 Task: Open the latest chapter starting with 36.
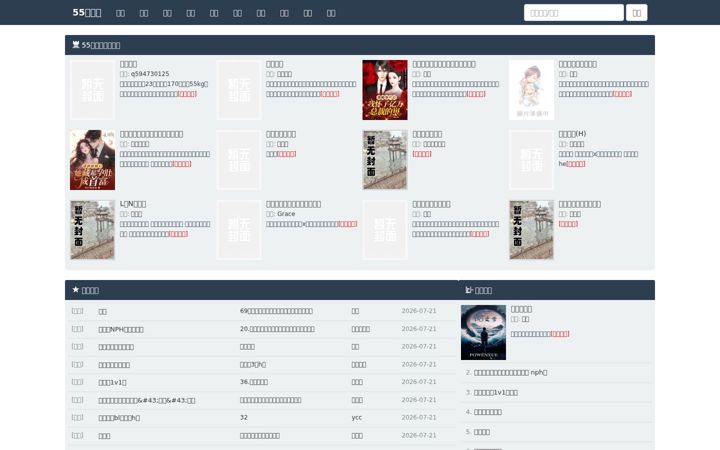tap(253, 382)
